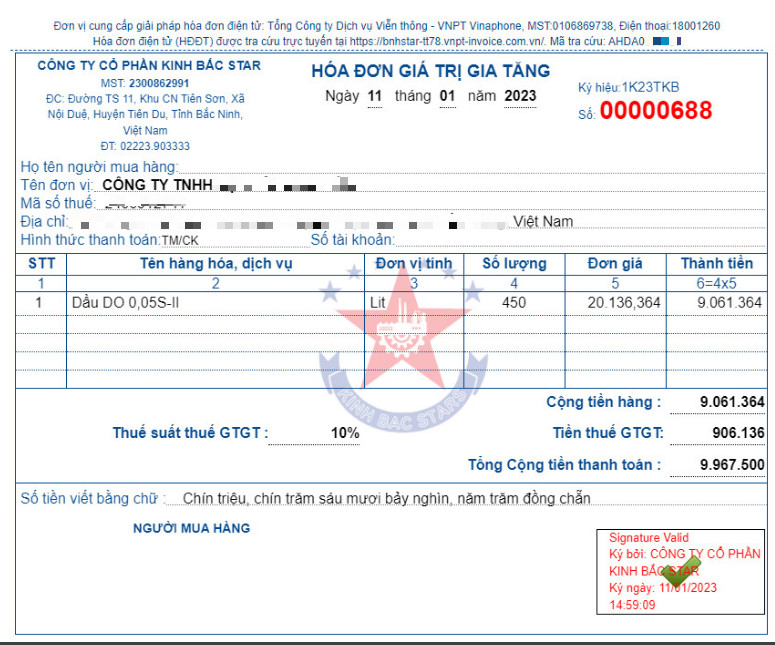Select the invoice day value 11
The height and width of the screenshot is (645, 775).
(x=375, y=95)
